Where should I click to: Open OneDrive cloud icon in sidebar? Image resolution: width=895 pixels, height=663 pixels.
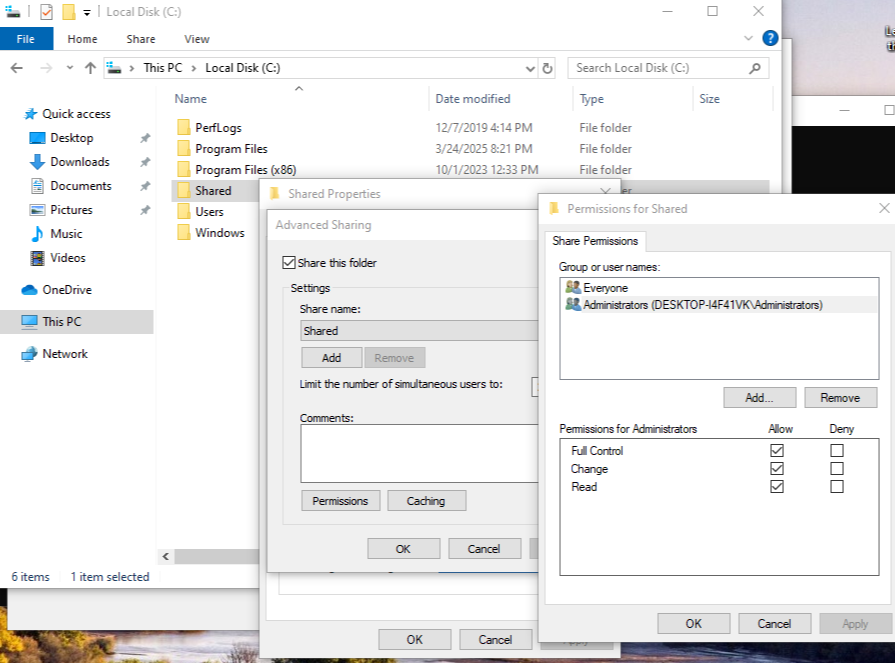pos(29,289)
